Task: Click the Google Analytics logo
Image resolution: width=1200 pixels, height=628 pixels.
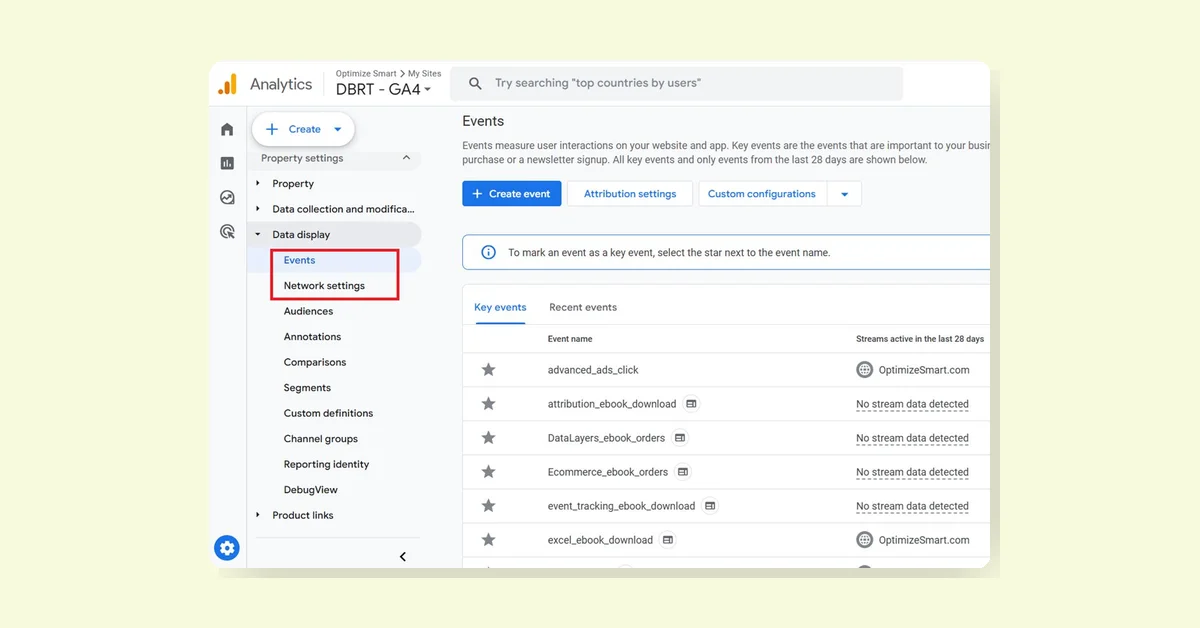Action: point(228,84)
